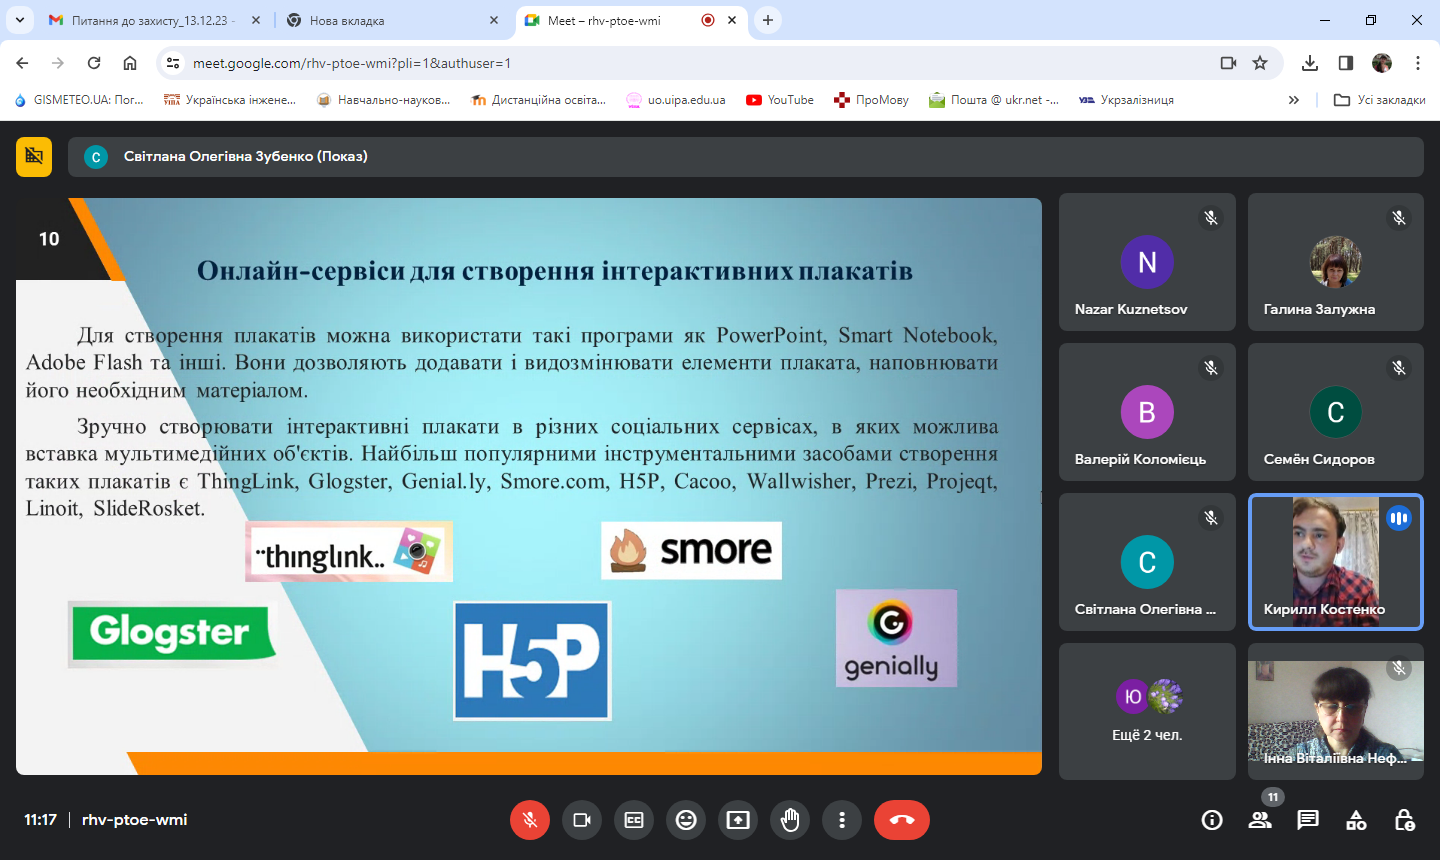Open 'Пошта @ ukr.net' bookmark
This screenshot has width=1440, height=860.
[x=994, y=100]
